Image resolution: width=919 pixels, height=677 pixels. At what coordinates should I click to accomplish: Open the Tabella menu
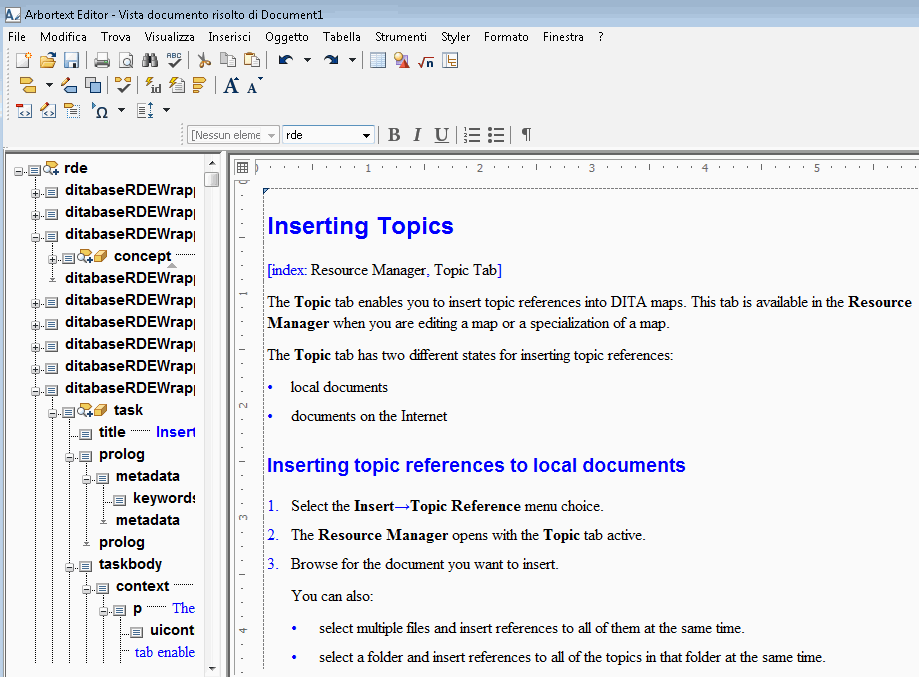click(x=342, y=37)
